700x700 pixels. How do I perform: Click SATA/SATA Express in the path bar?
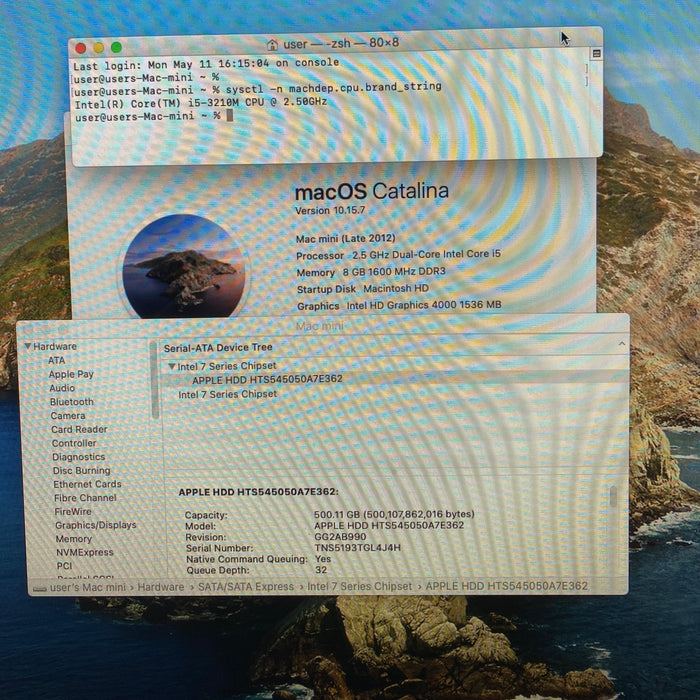246,587
